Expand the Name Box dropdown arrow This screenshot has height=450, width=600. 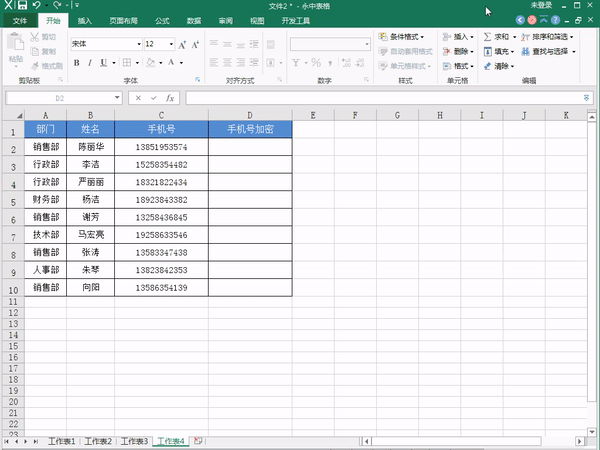(117, 98)
